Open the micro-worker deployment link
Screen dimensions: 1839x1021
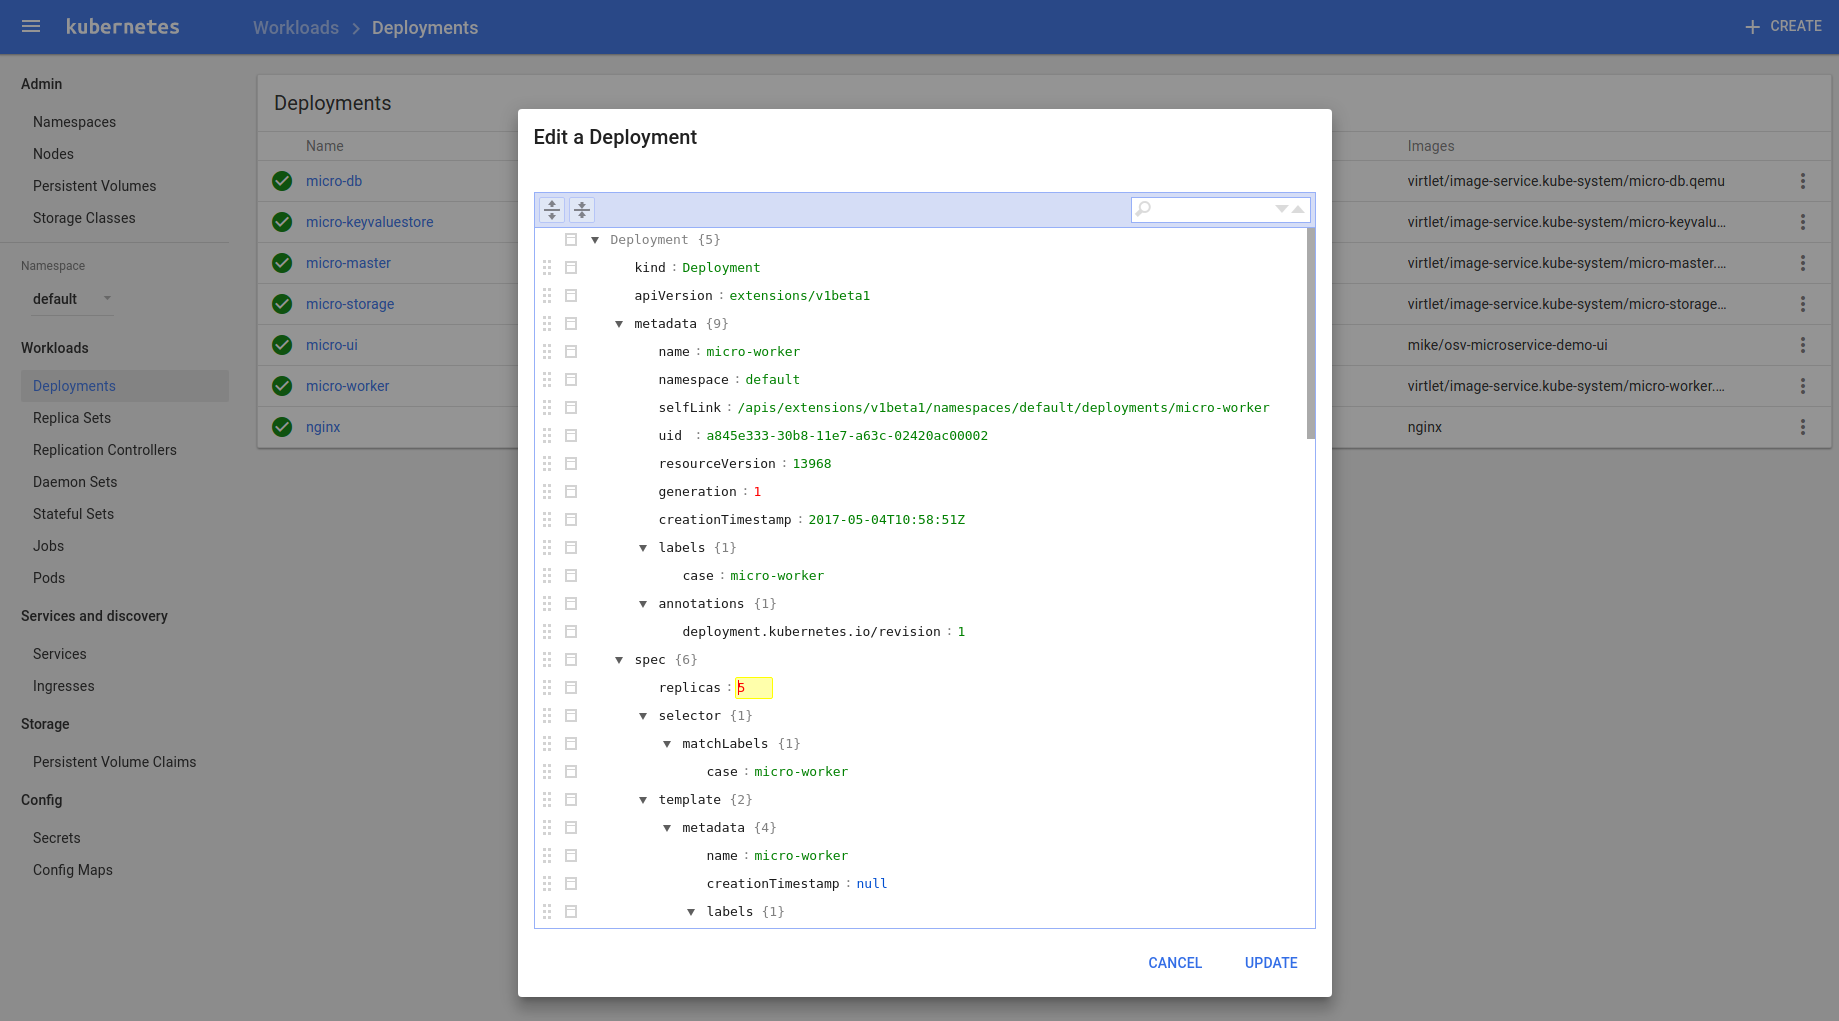(x=347, y=386)
